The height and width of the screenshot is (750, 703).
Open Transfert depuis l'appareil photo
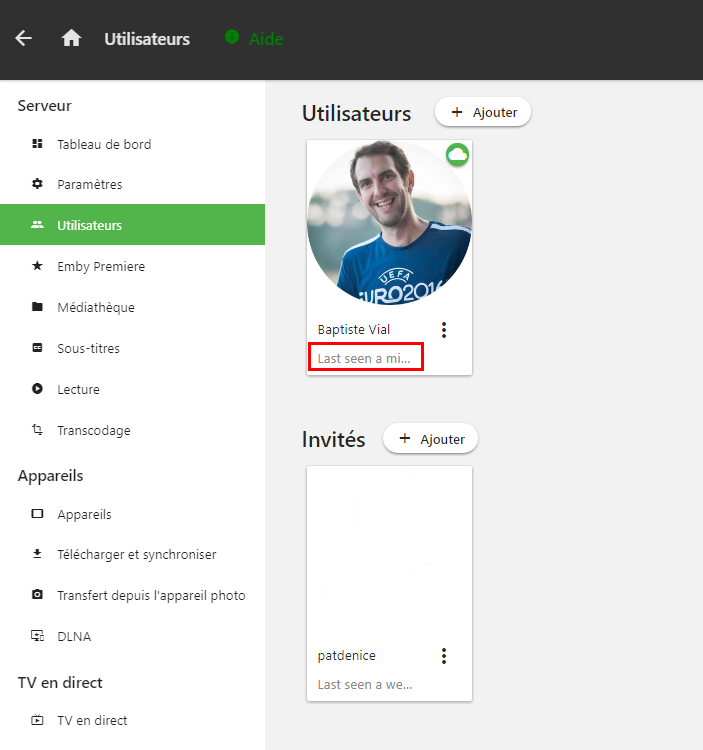click(132, 595)
